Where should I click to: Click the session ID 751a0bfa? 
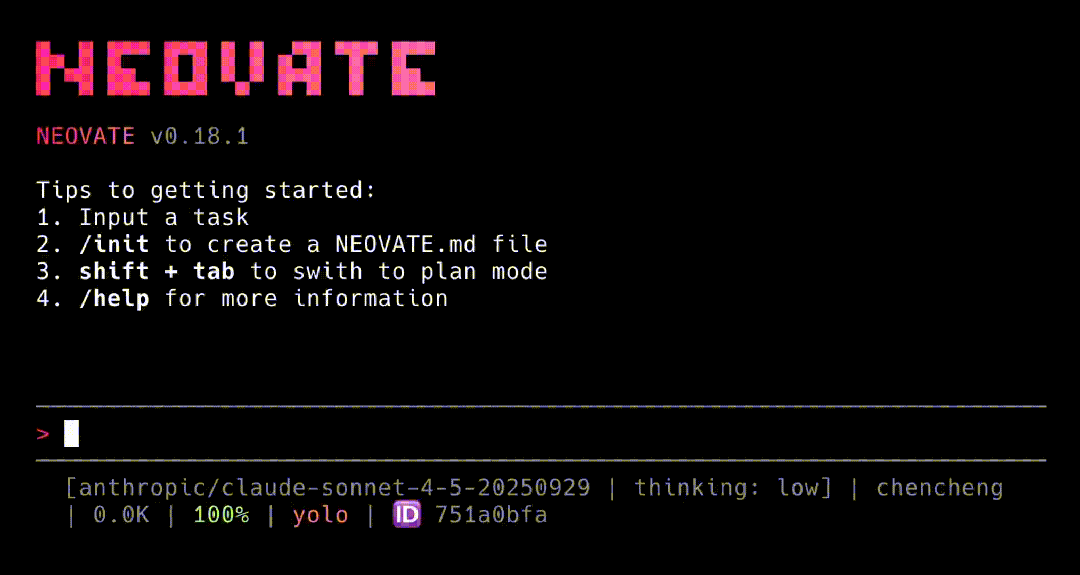[x=491, y=515]
